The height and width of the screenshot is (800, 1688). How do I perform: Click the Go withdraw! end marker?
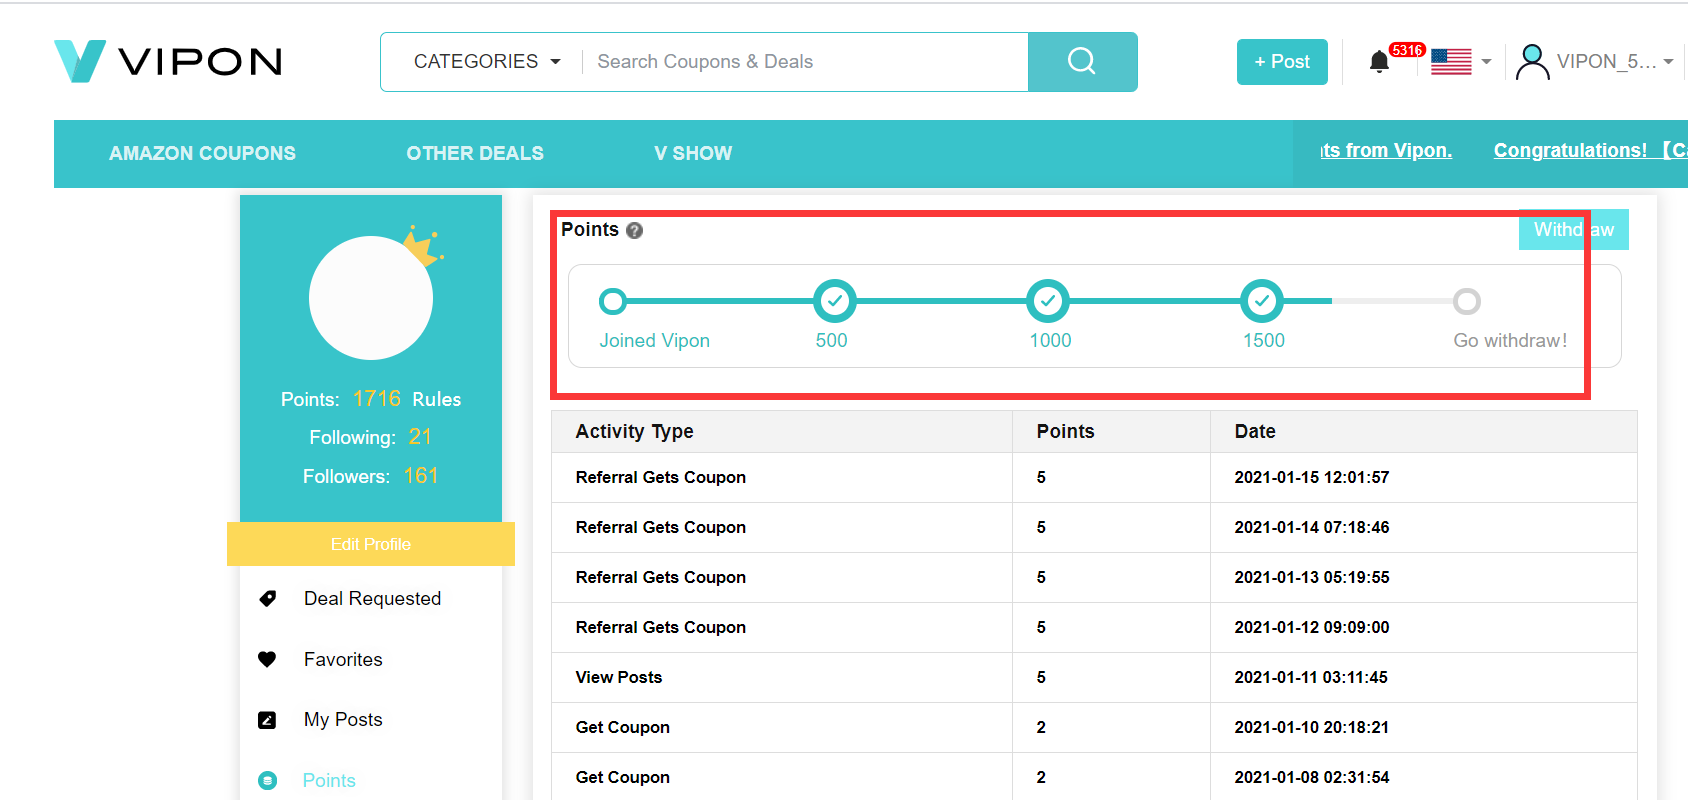click(1467, 301)
